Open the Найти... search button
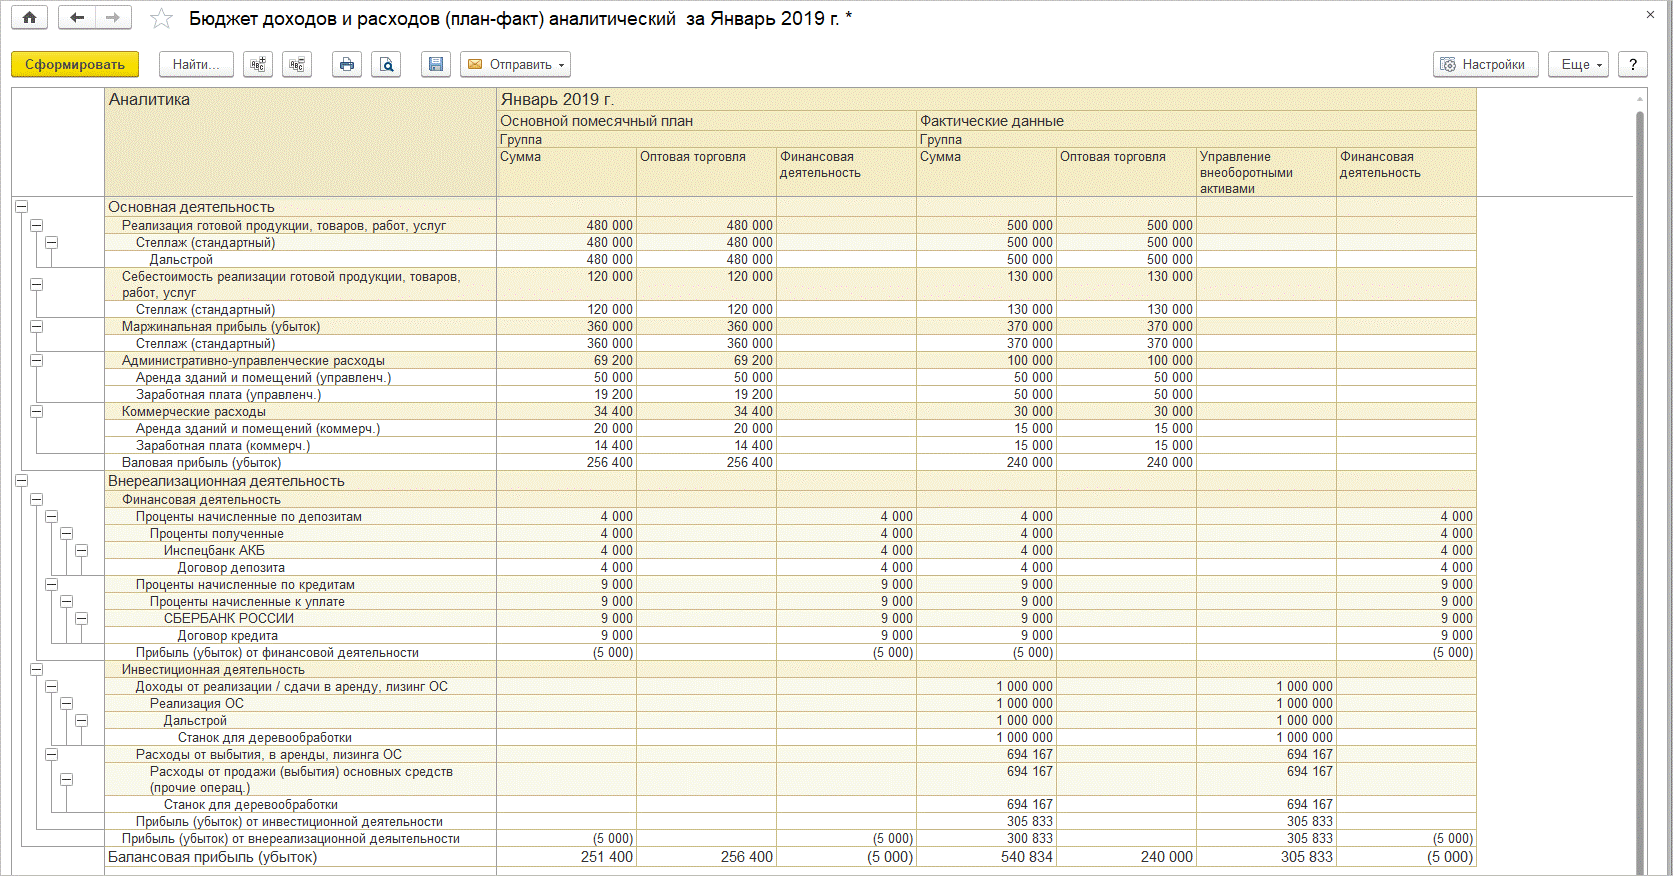The image size is (1673, 876). [196, 64]
